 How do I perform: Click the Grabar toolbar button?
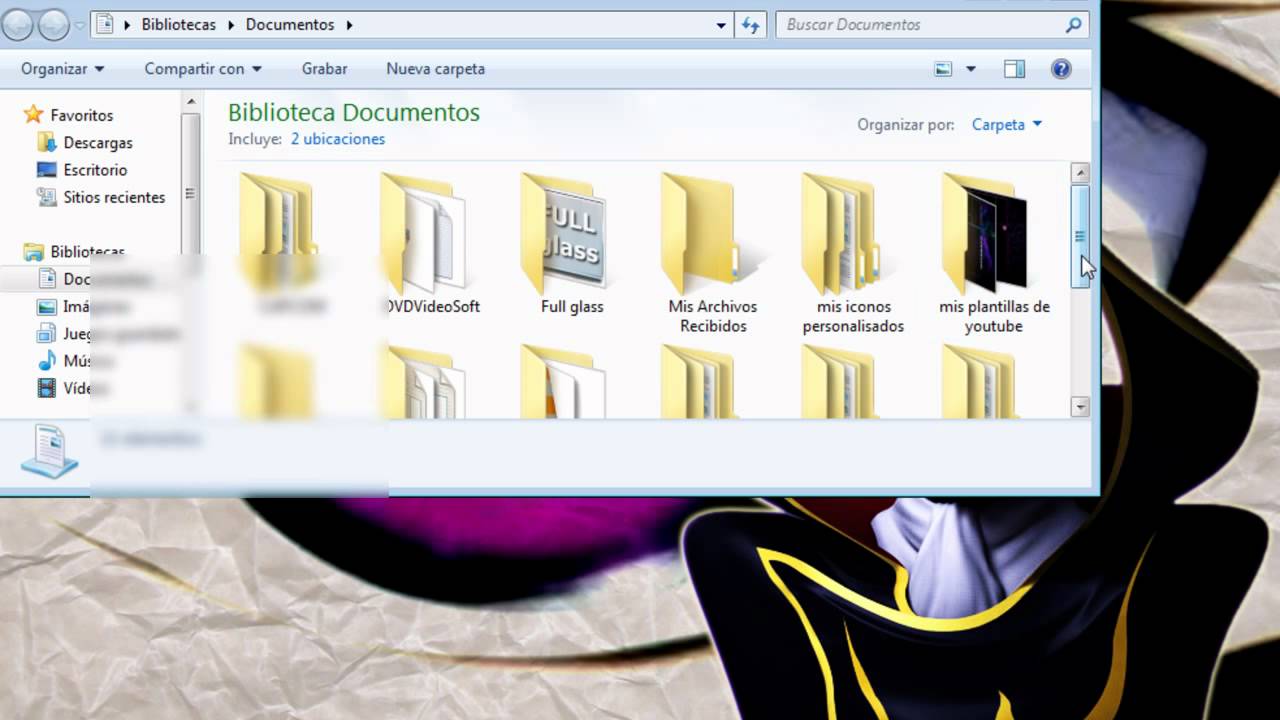coord(324,69)
